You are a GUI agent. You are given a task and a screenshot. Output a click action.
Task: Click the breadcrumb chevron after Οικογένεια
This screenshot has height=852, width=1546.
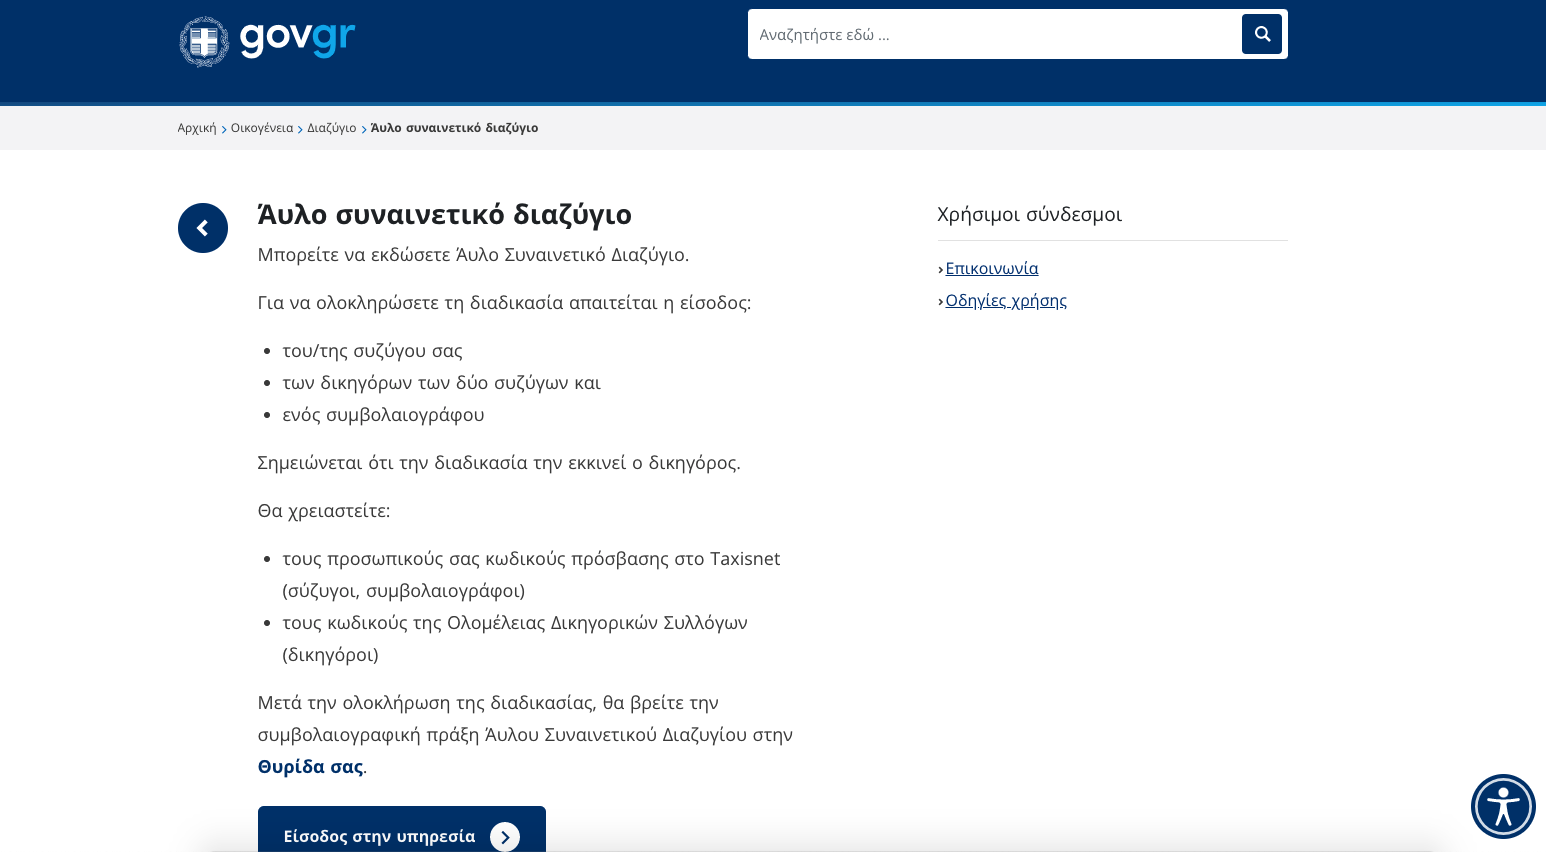(300, 129)
